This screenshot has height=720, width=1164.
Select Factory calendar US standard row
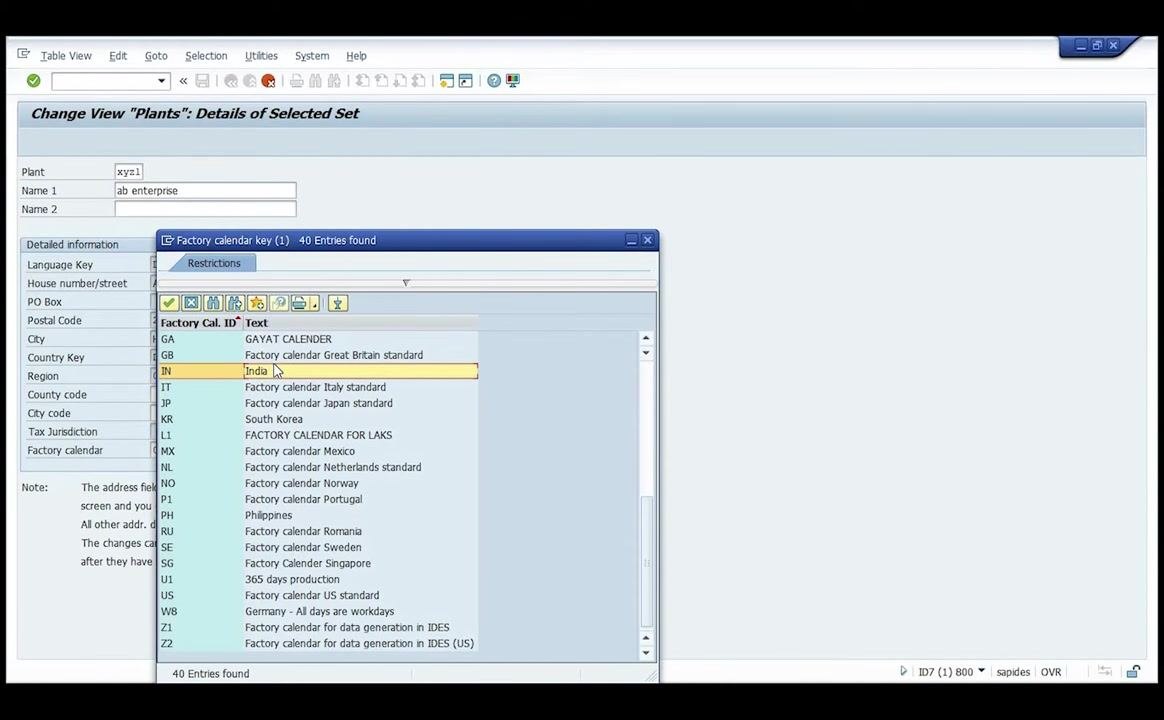pos(318,595)
